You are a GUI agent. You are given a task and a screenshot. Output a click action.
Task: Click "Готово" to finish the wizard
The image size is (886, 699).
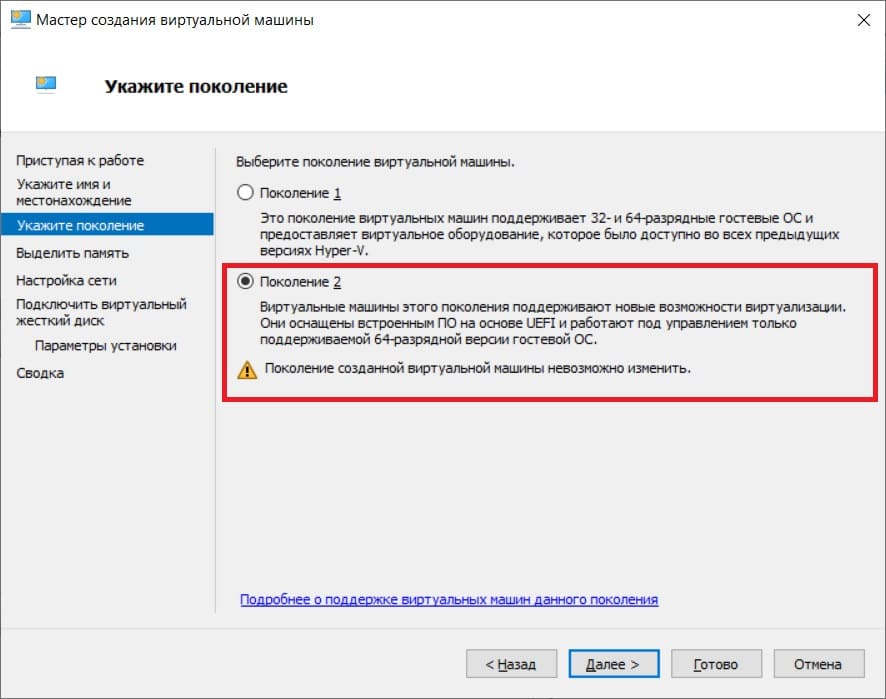(716, 663)
